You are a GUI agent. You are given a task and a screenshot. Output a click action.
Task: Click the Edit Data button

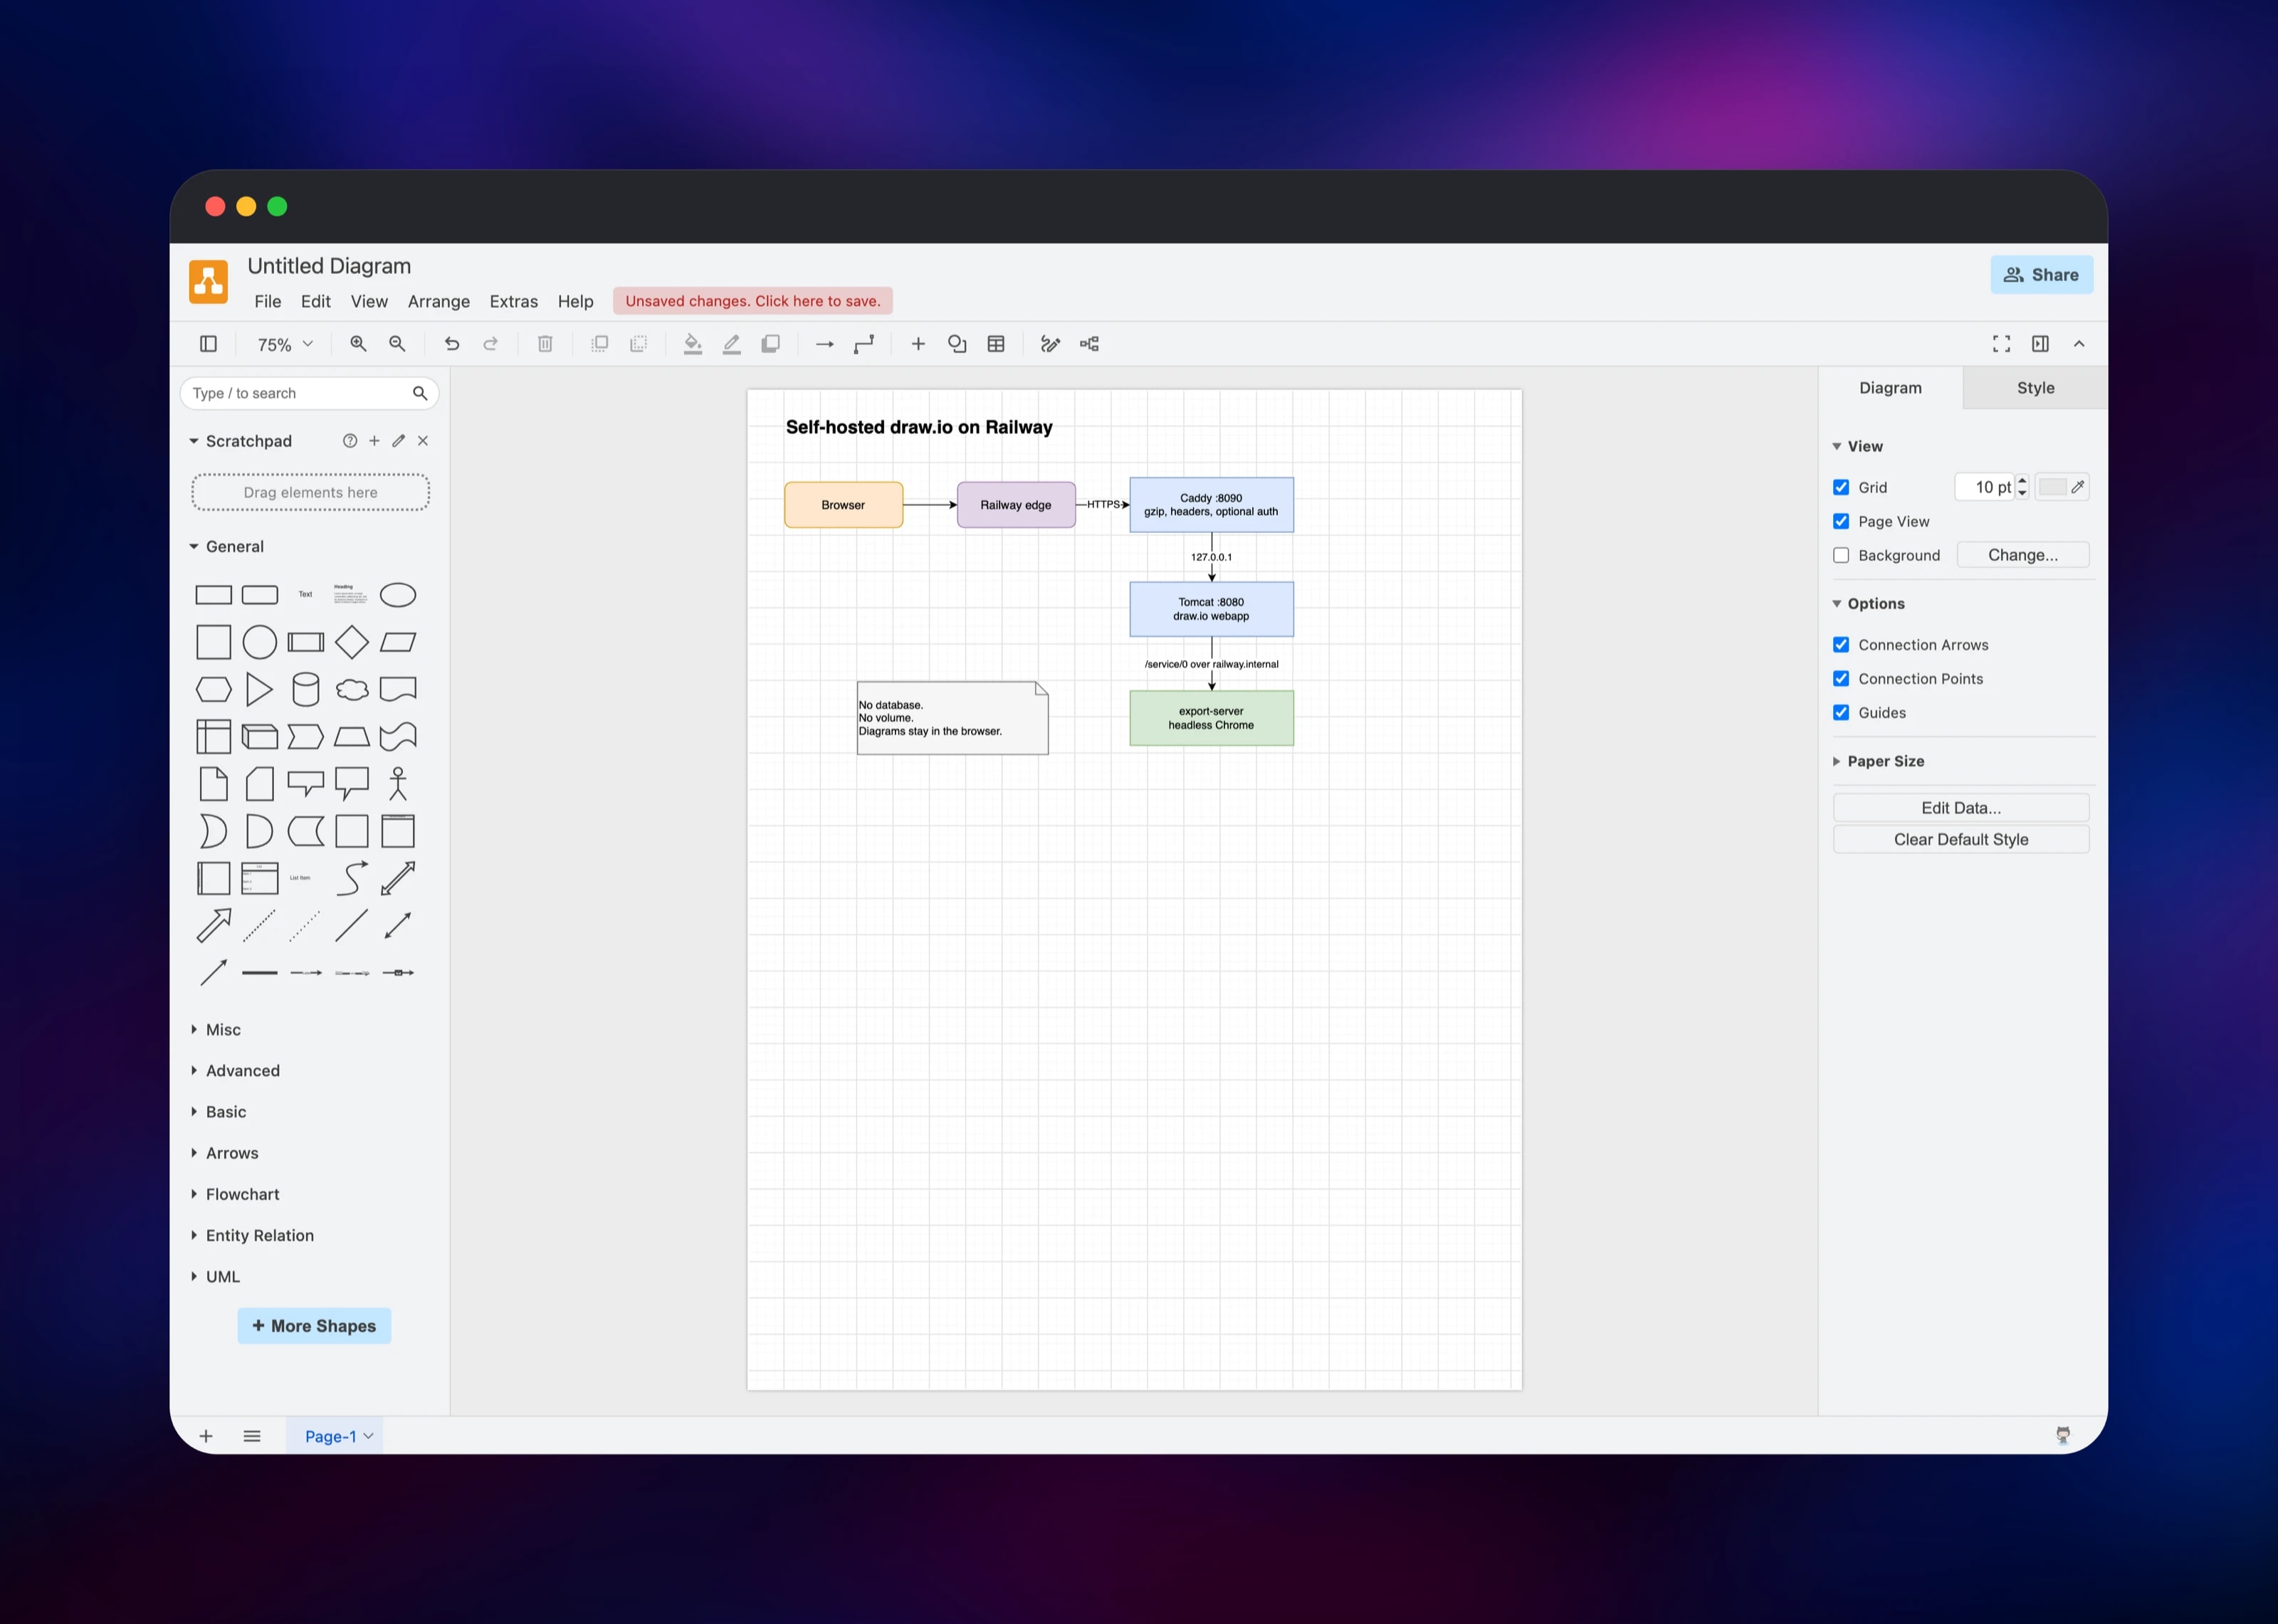pos(1960,808)
